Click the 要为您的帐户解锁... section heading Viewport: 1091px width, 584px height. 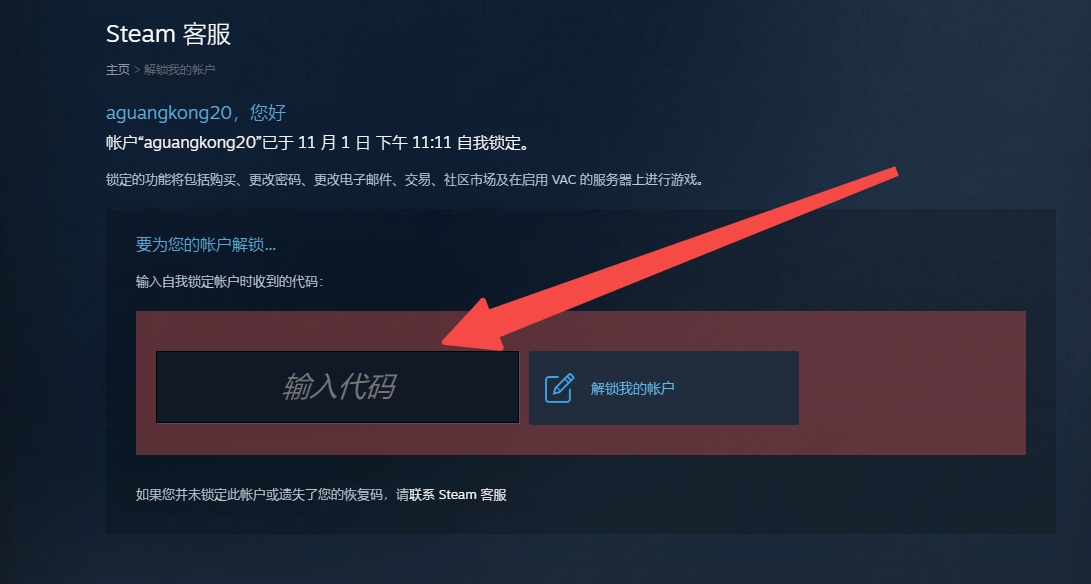[206, 245]
